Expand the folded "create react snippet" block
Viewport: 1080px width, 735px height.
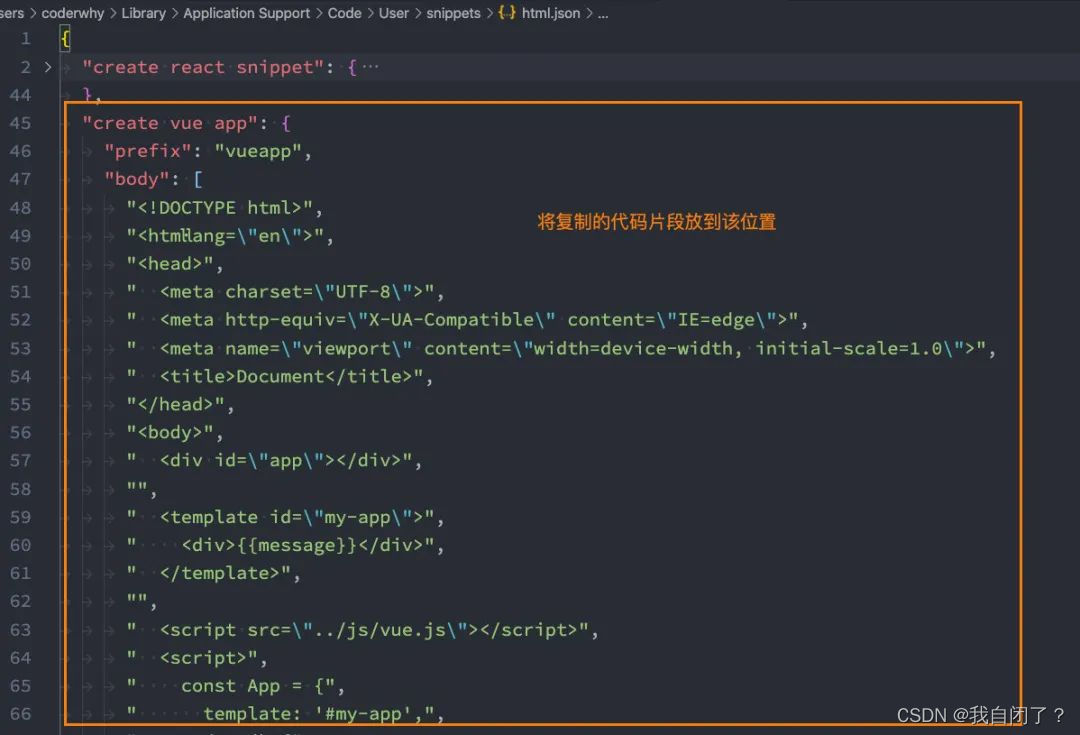pos(48,68)
